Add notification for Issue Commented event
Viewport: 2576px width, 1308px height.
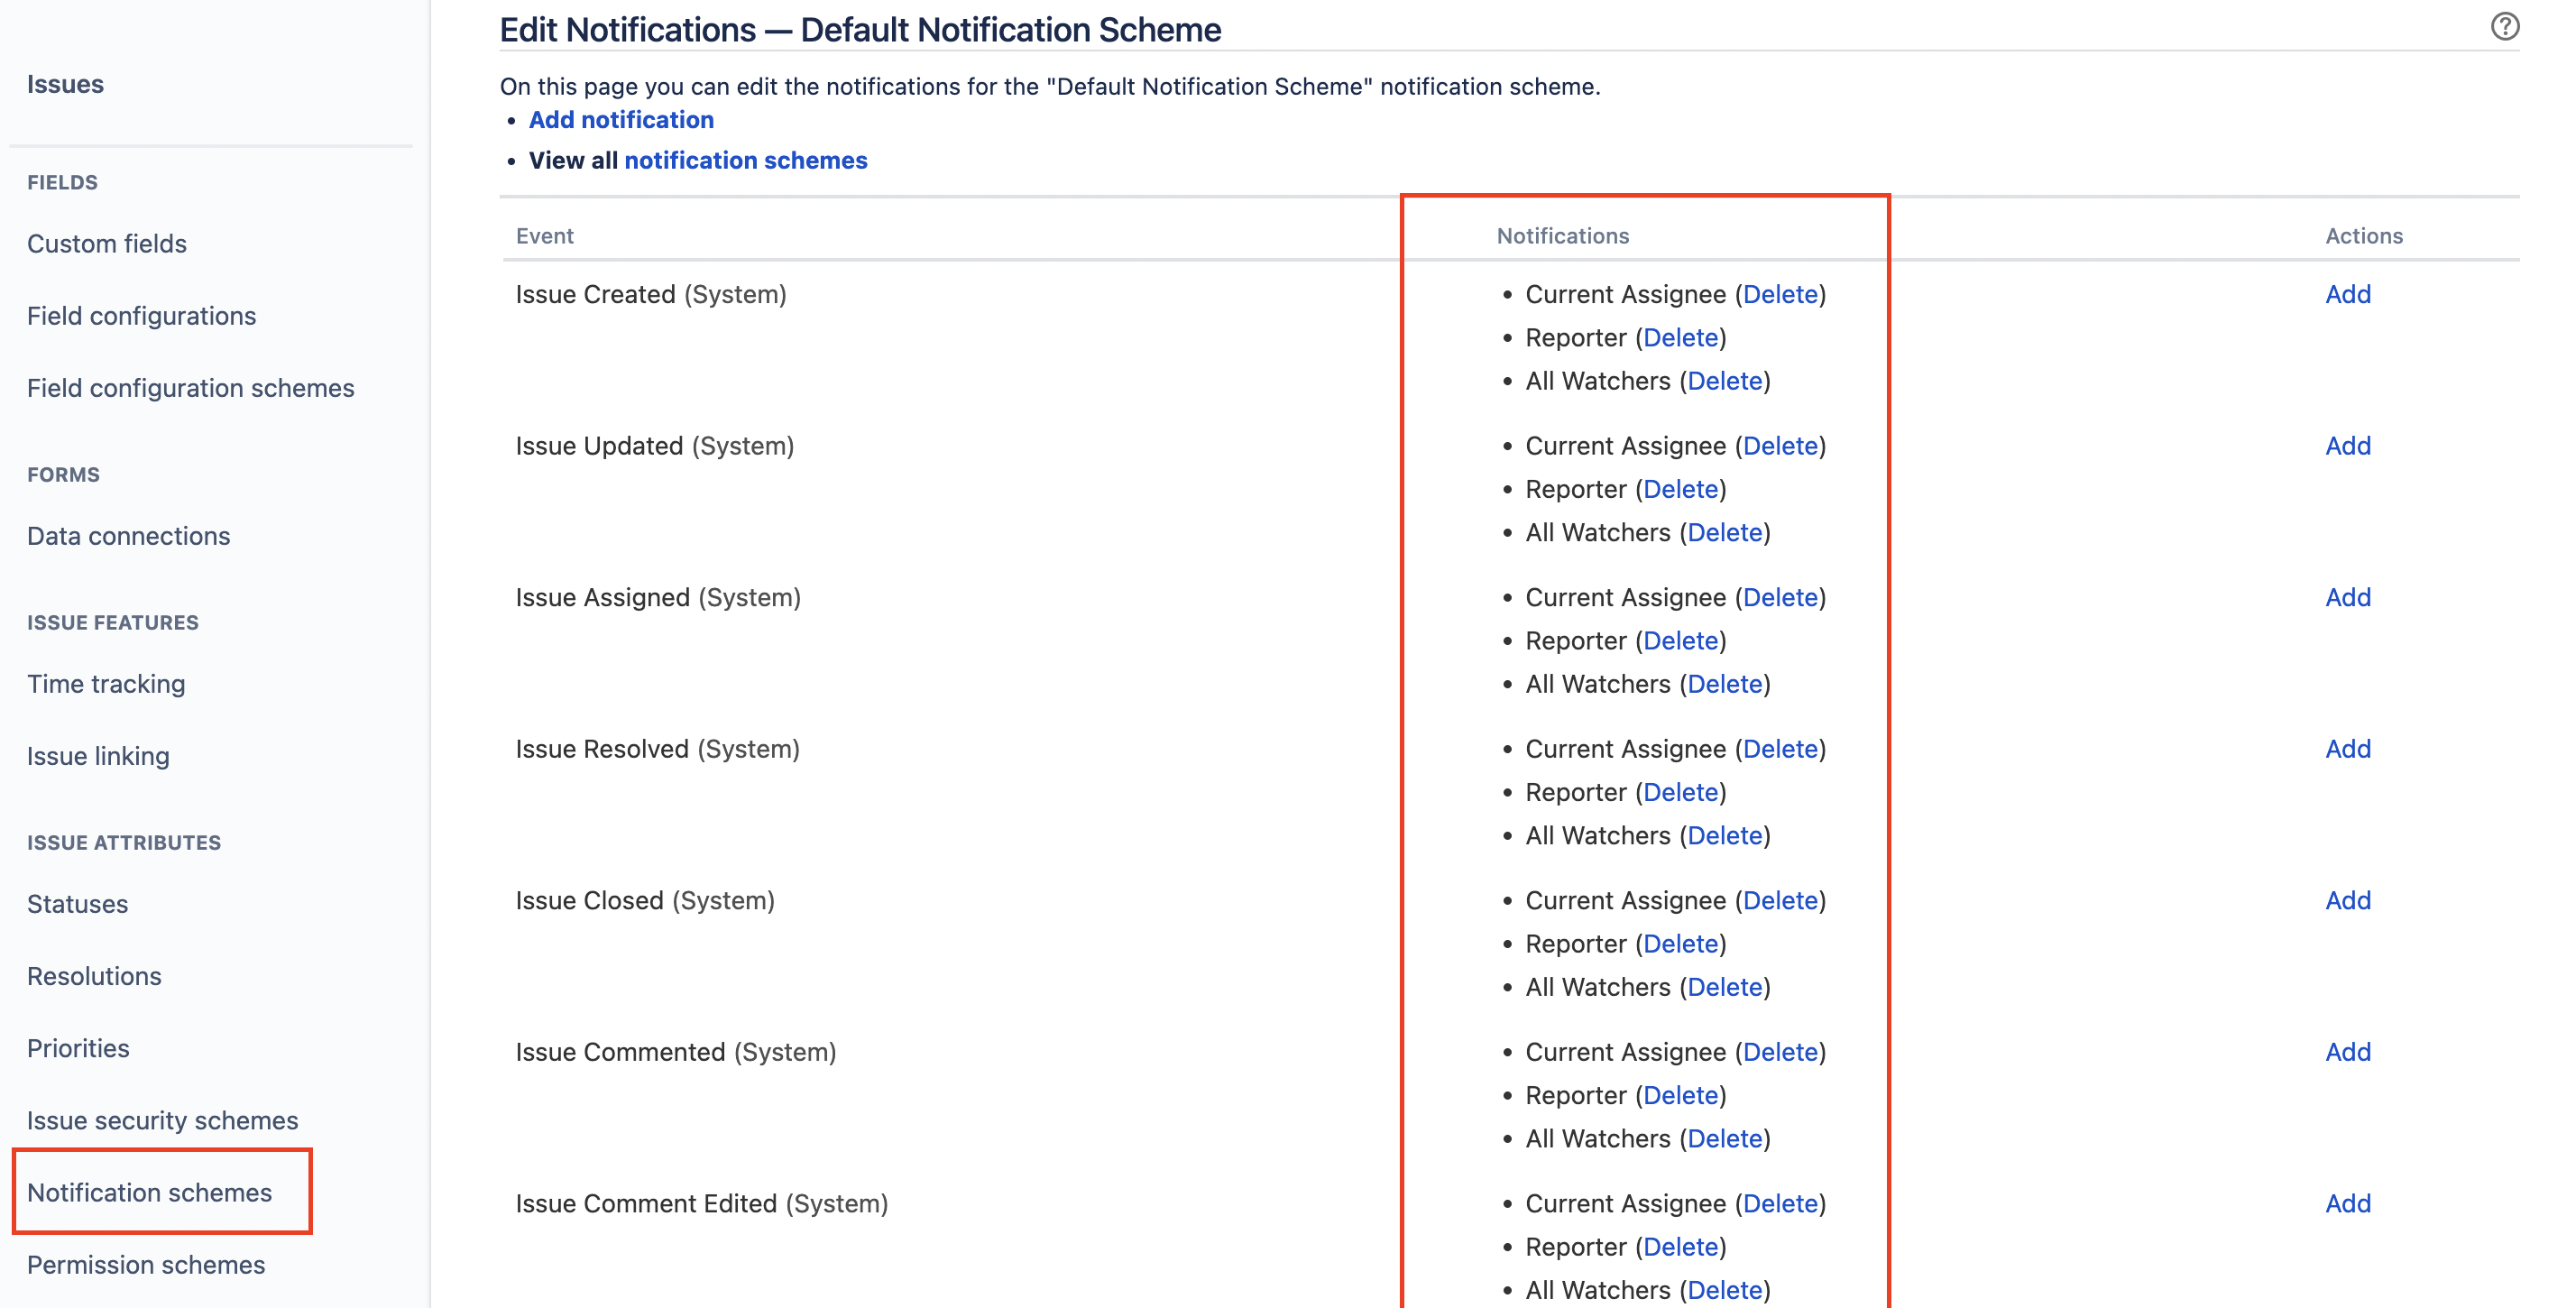[2348, 1052]
